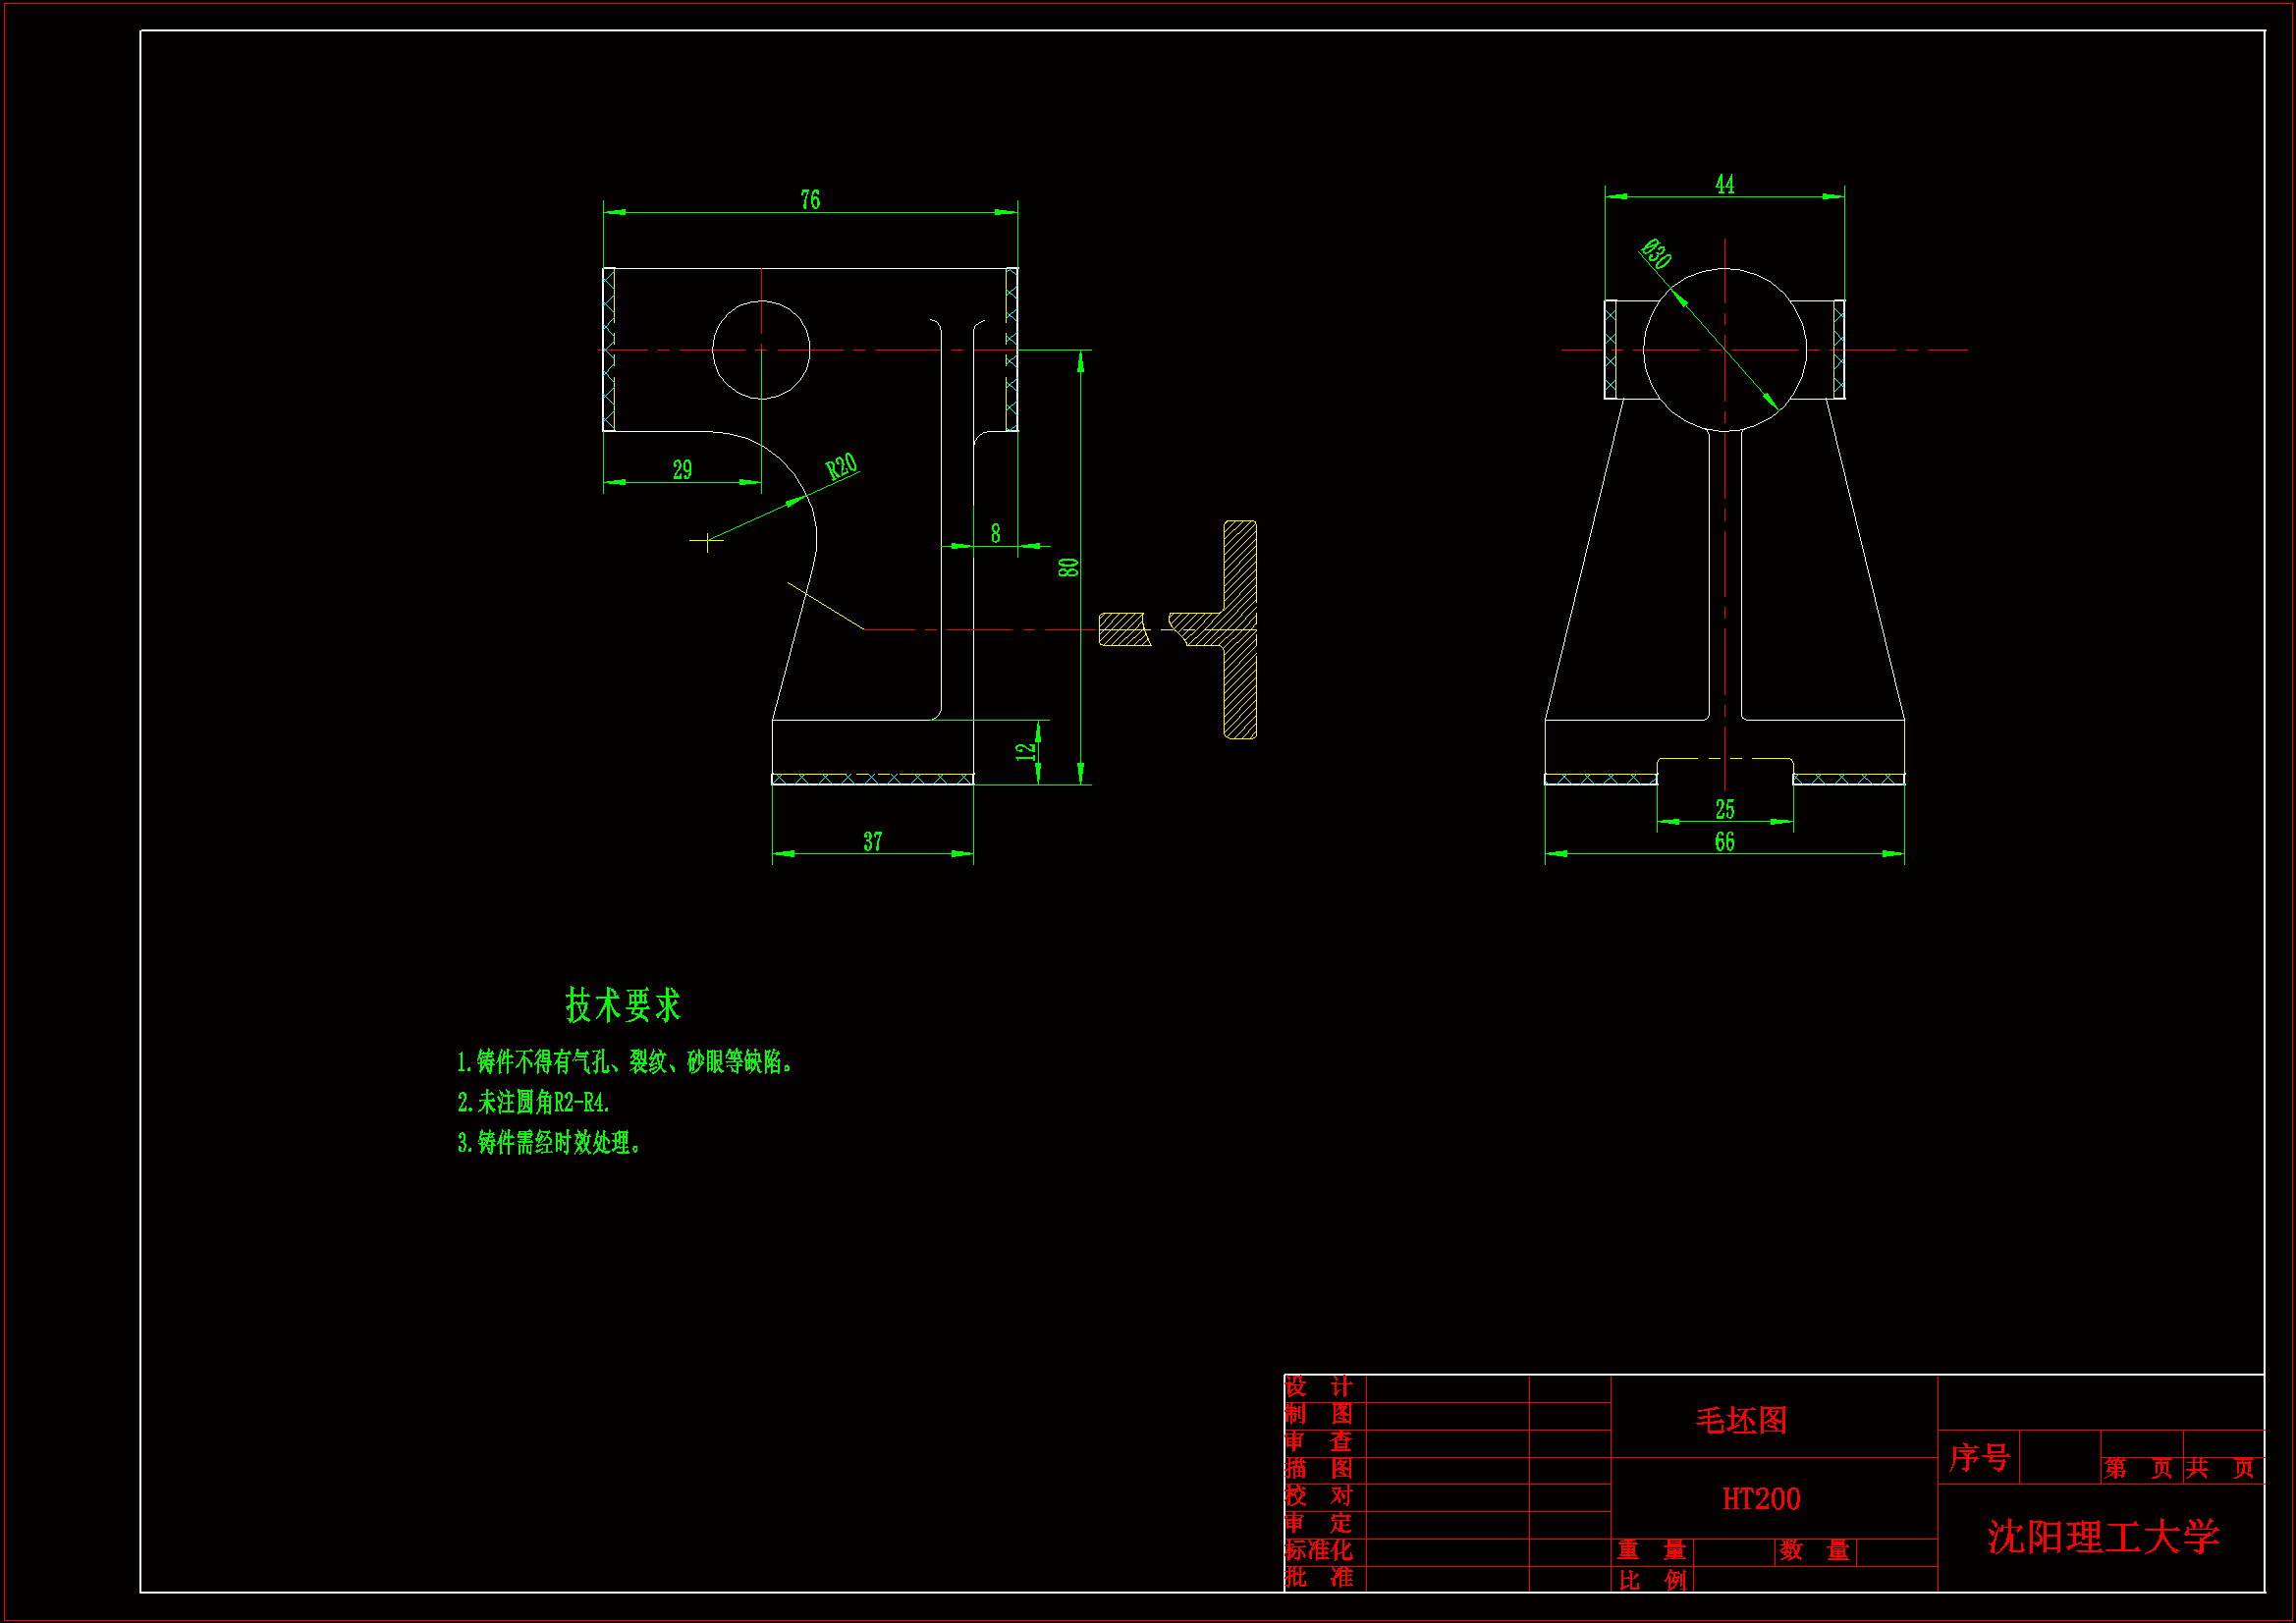
Task: Click the 8 rib thickness dimension
Action: click(995, 534)
